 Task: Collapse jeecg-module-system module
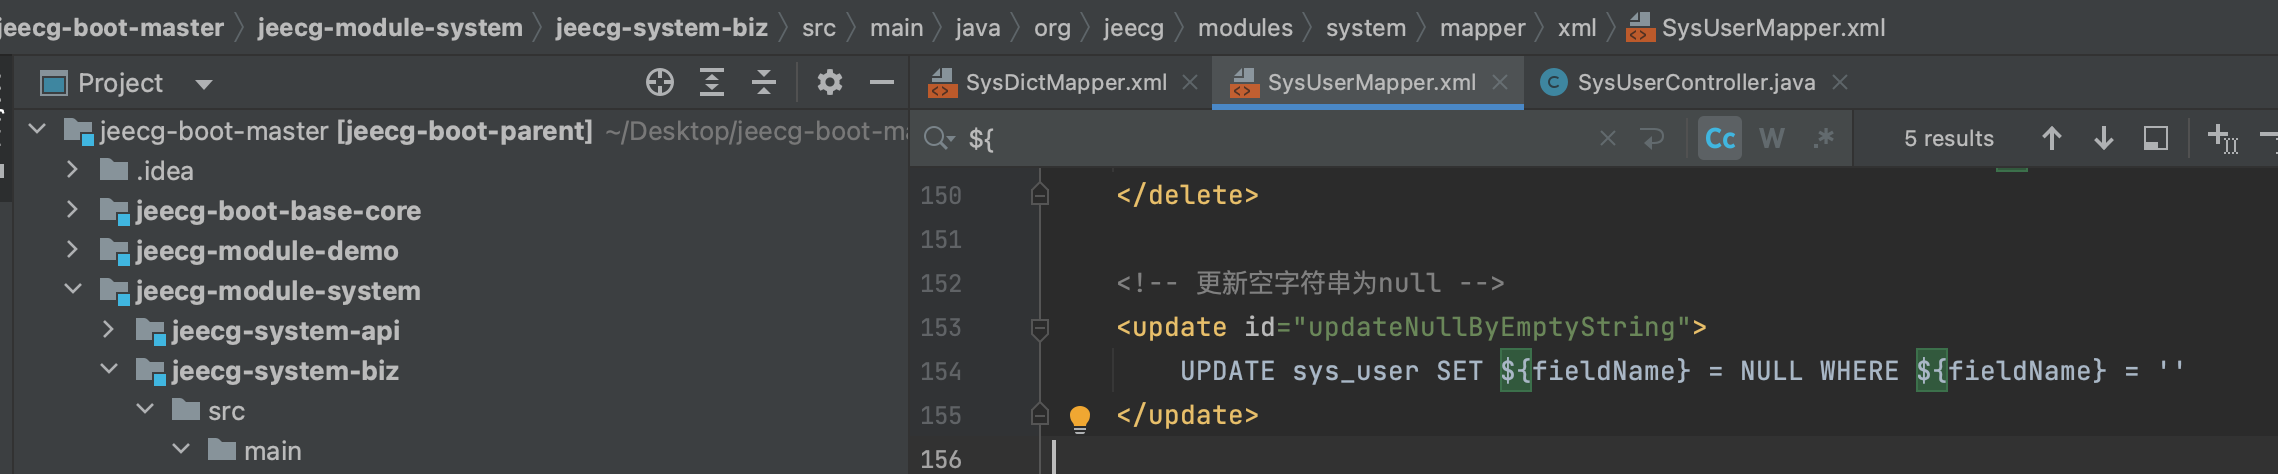tap(73, 289)
